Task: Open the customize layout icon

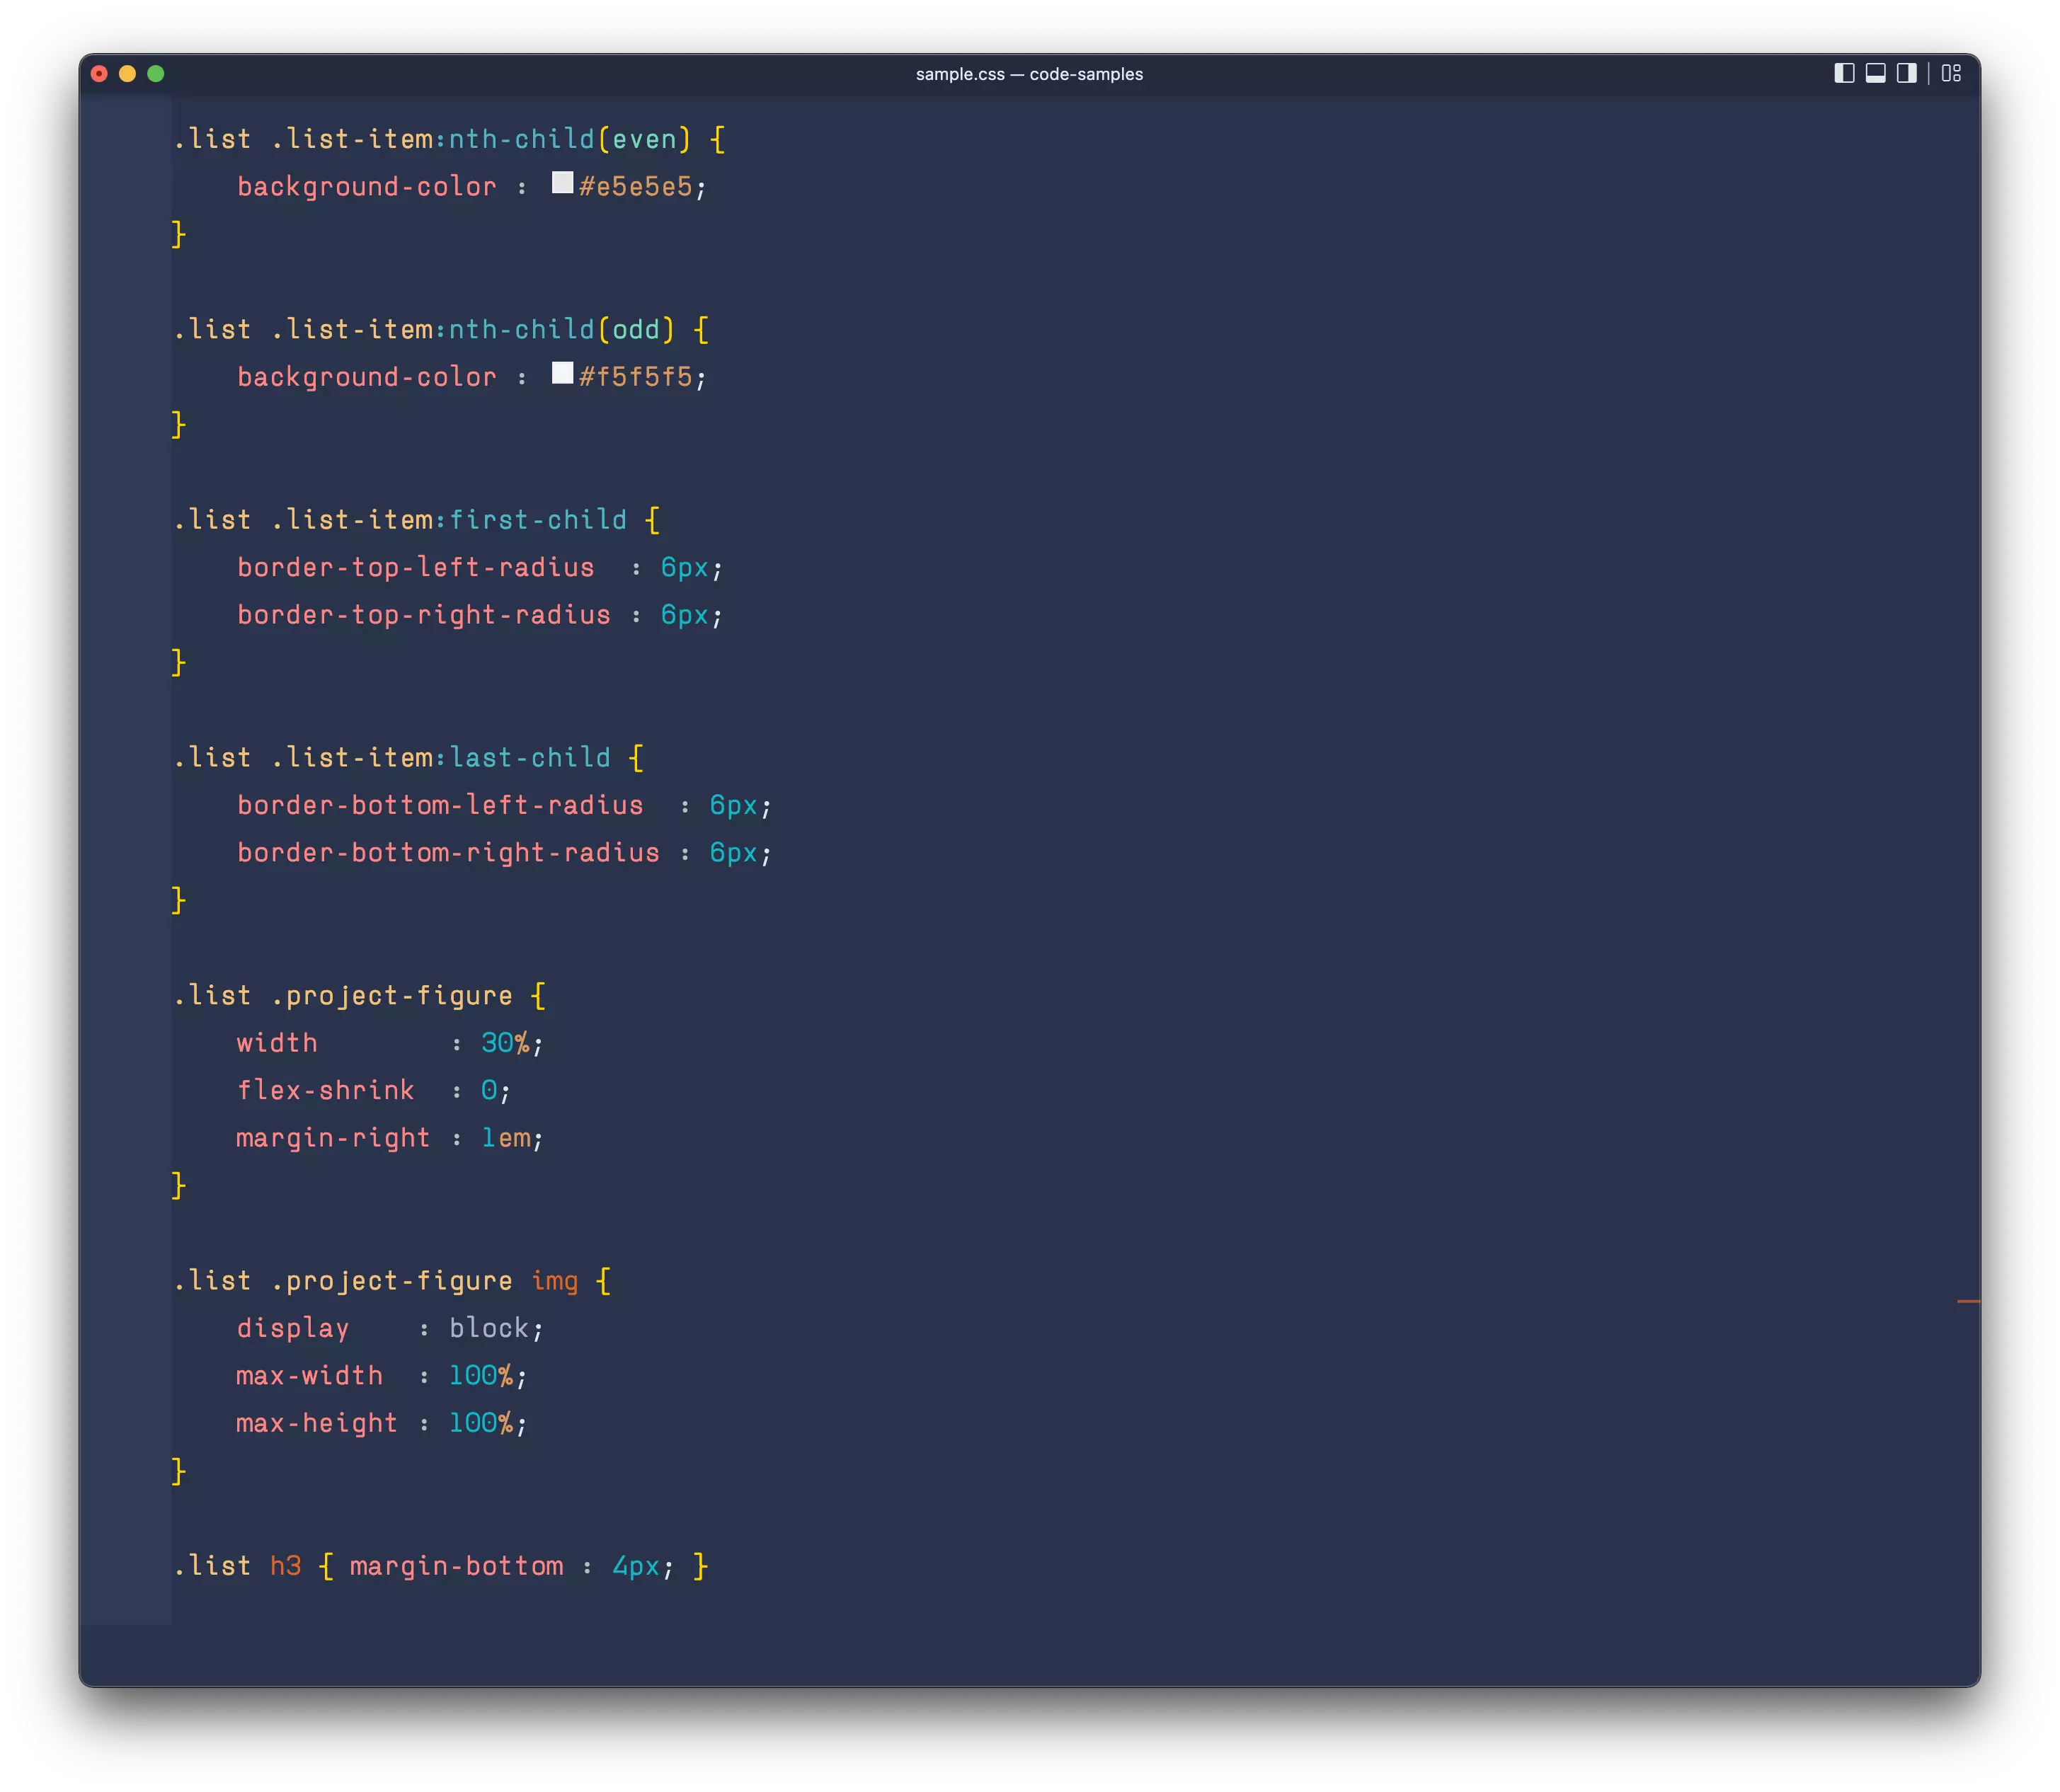Action: point(1951,73)
